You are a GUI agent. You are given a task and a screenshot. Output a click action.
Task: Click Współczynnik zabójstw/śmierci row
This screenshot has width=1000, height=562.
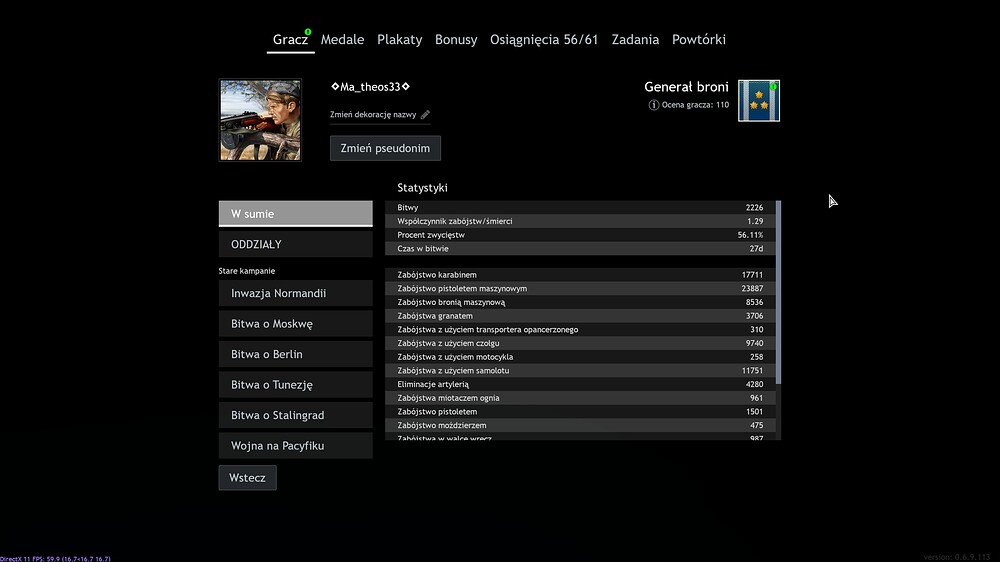(580, 221)
